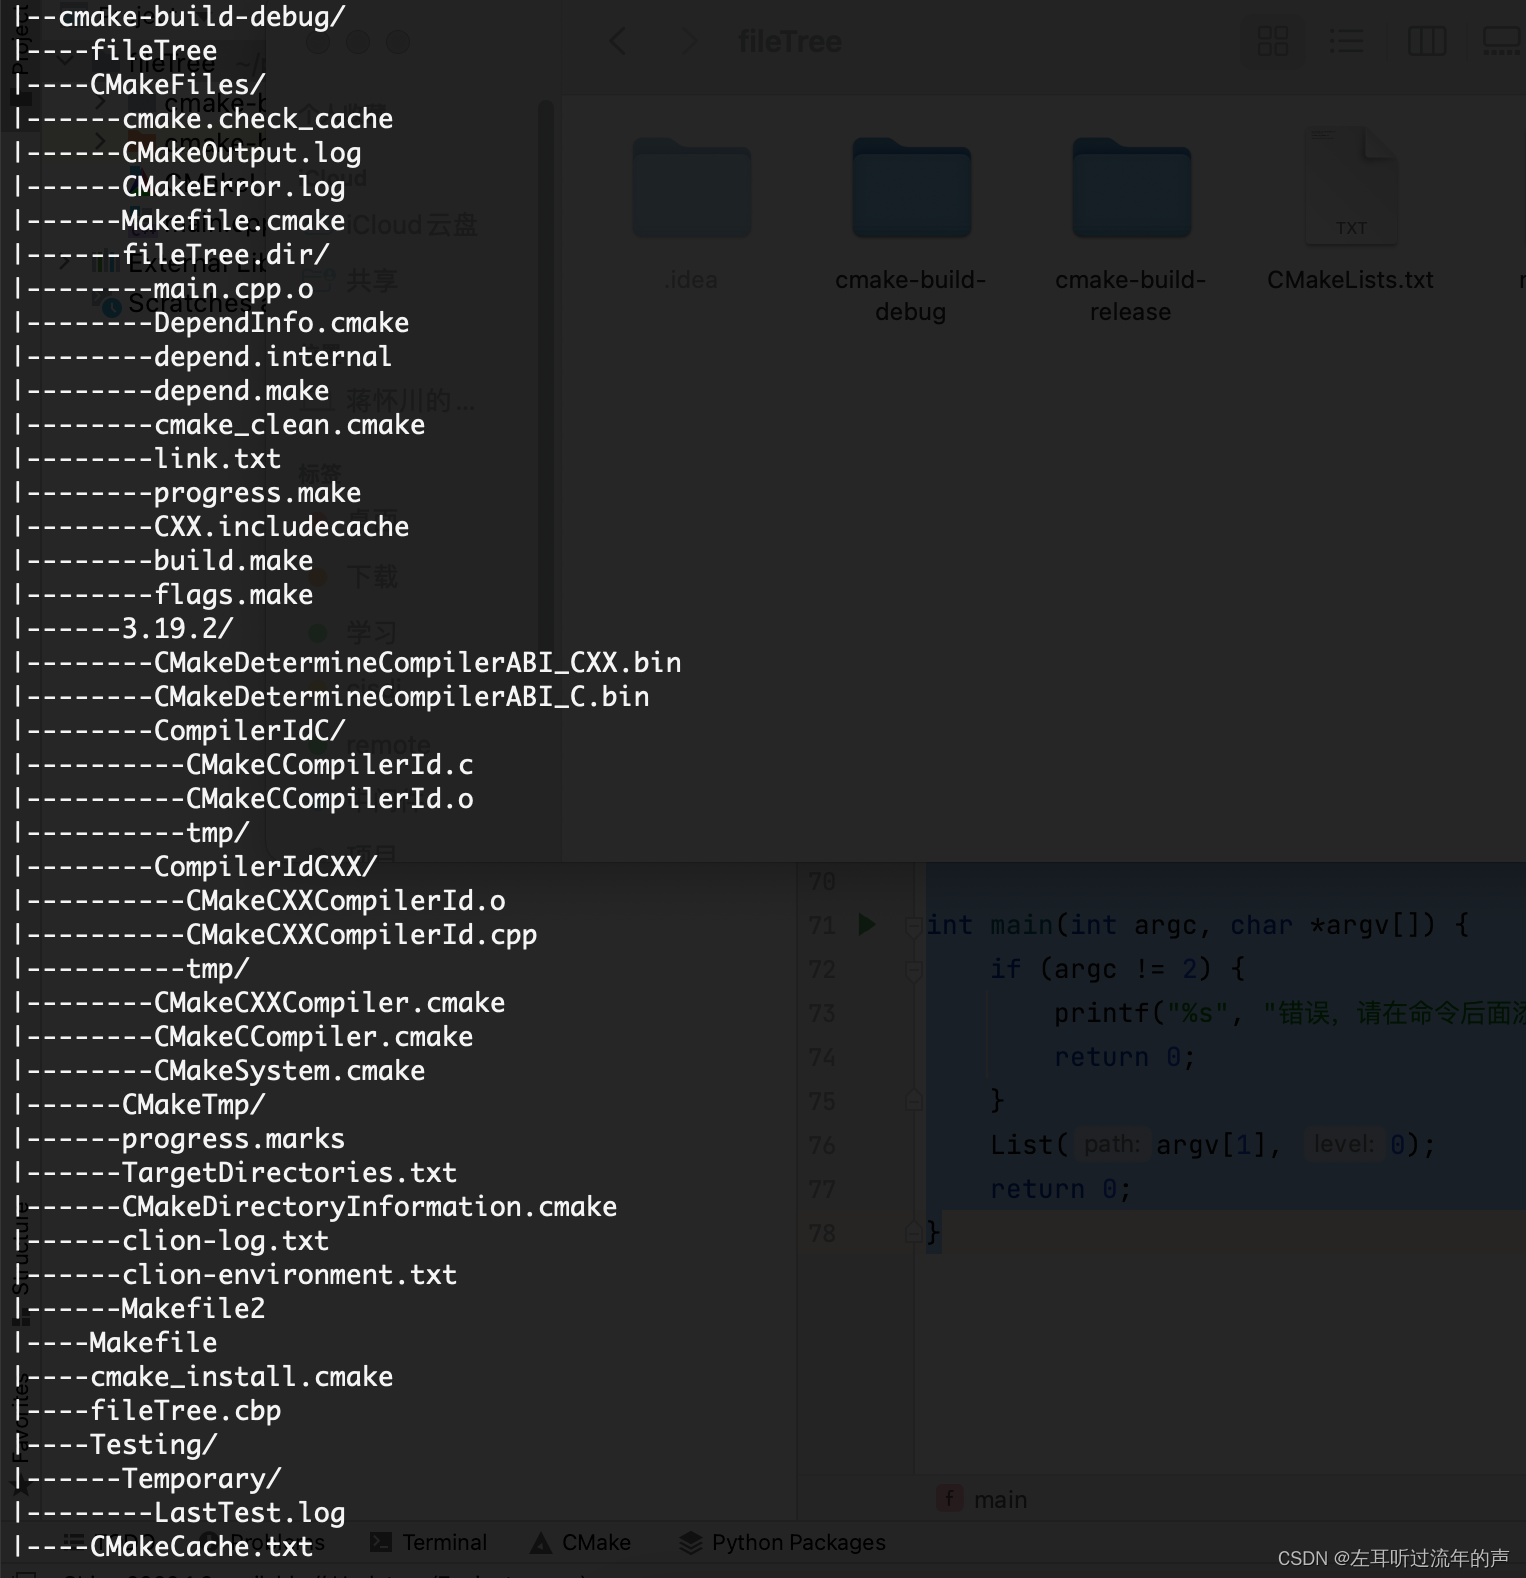Viewport: 1526px width, 1578px height.
Task: Switch Finder to icon grid view
Action: (x=1272, y=42)
